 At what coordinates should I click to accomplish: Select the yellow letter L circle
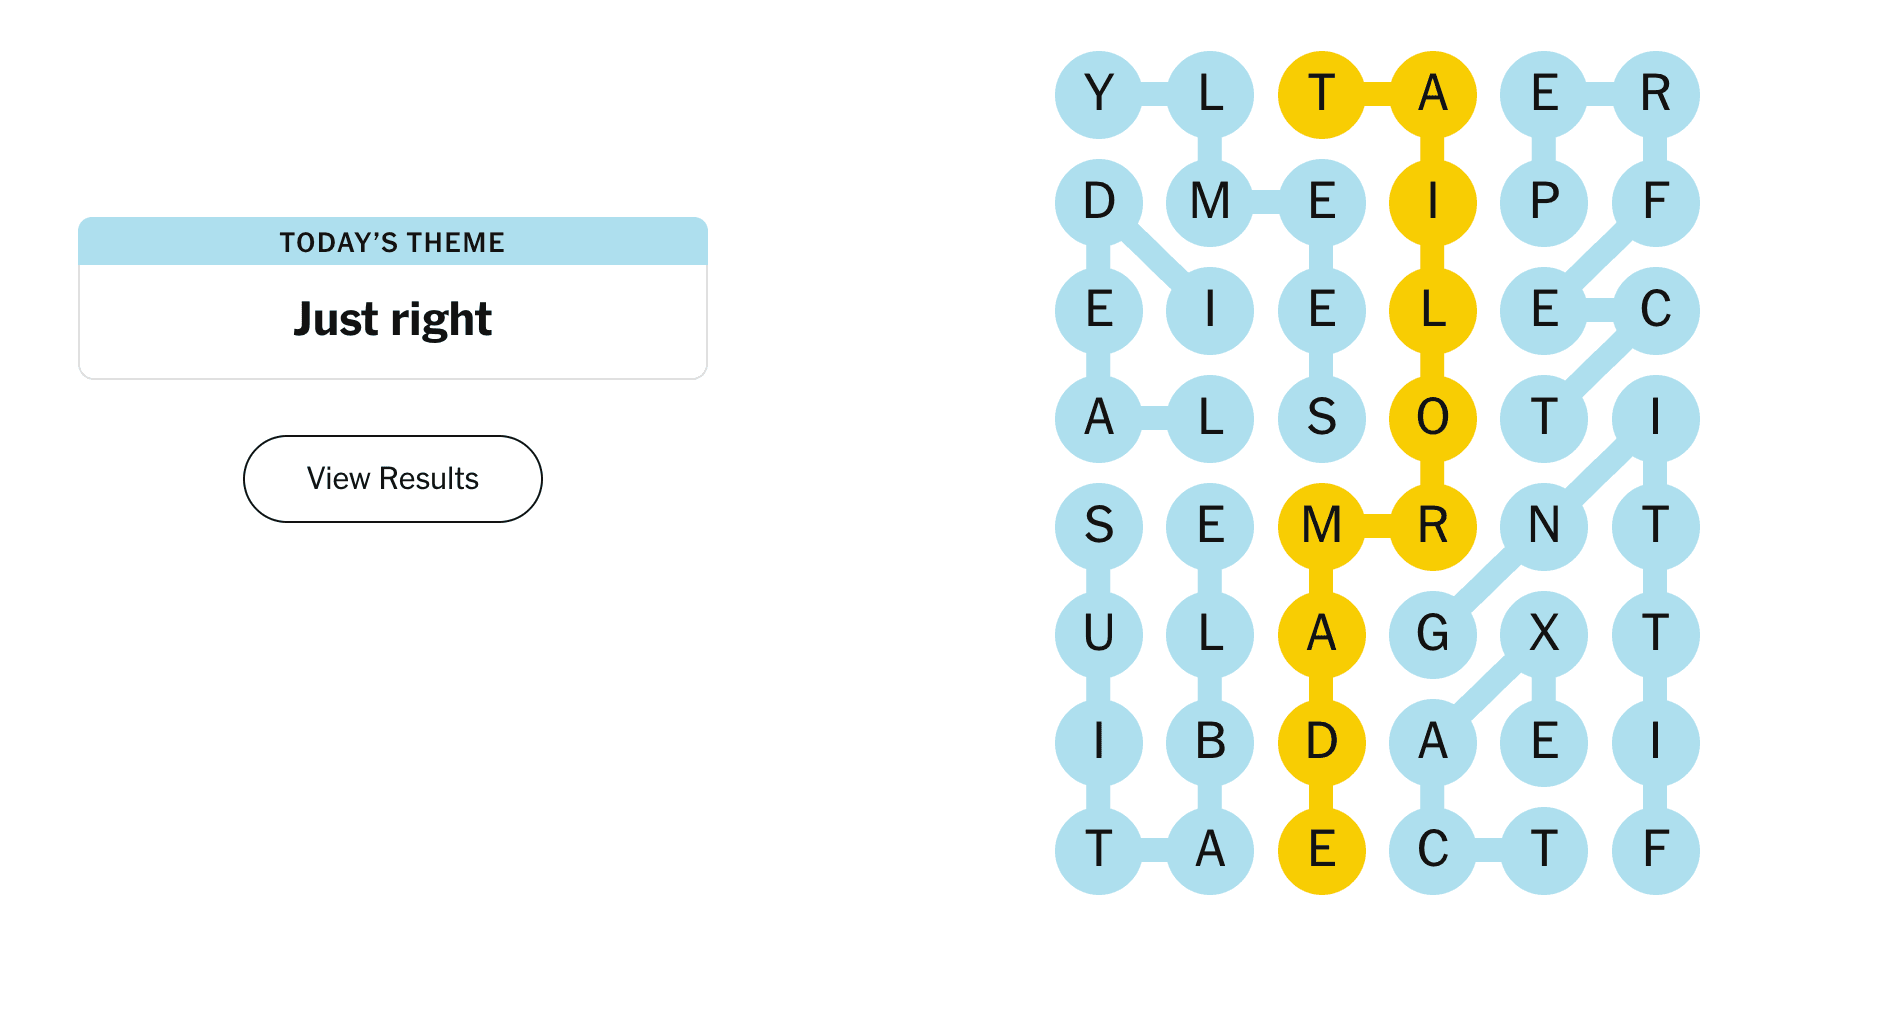(x=1432, y=310)
